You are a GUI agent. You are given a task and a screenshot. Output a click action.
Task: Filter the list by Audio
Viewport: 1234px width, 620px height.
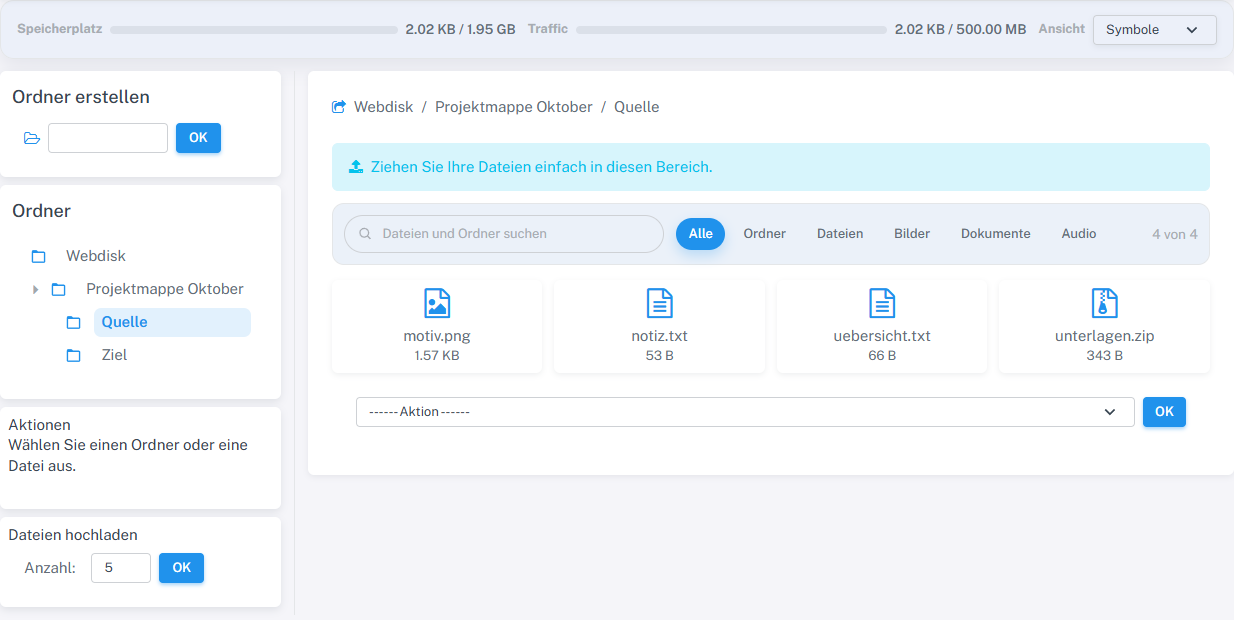coord(1079,234)
